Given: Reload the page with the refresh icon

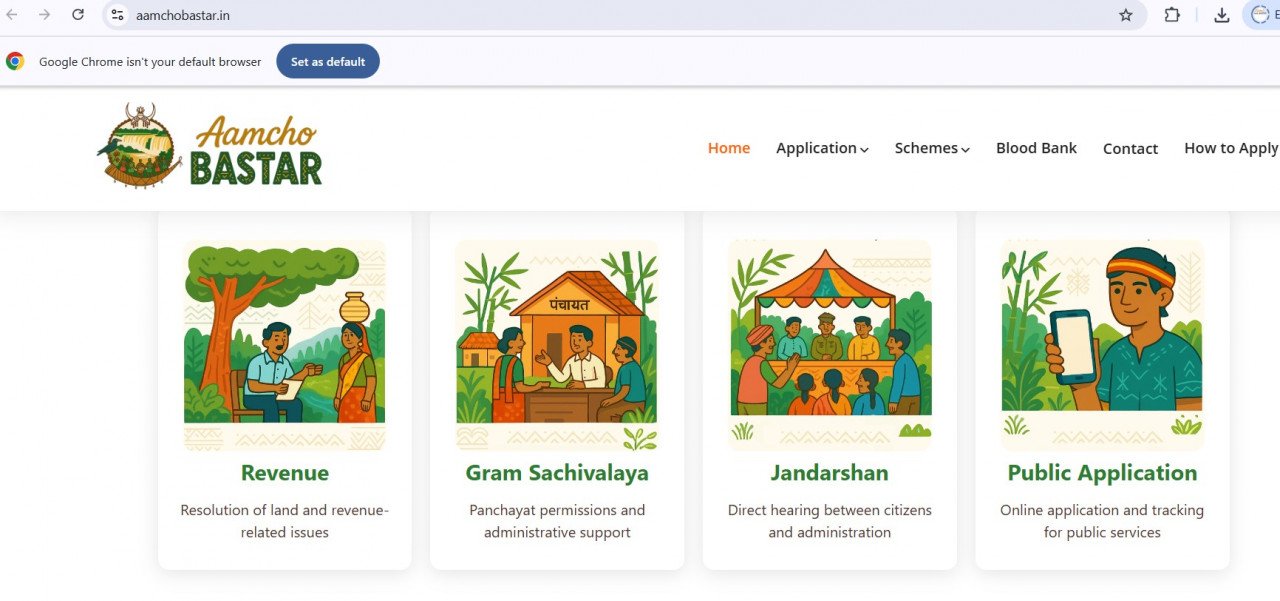Looking at the screenshot, I should [78, 15].
